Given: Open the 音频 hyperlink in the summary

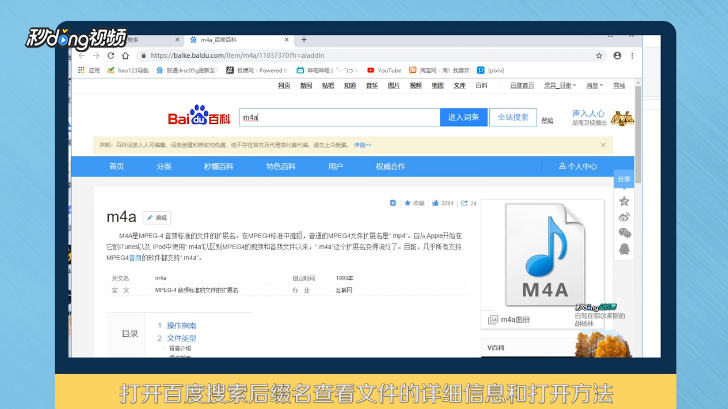Looking at the screenshot, I should [x=135, y=258].
